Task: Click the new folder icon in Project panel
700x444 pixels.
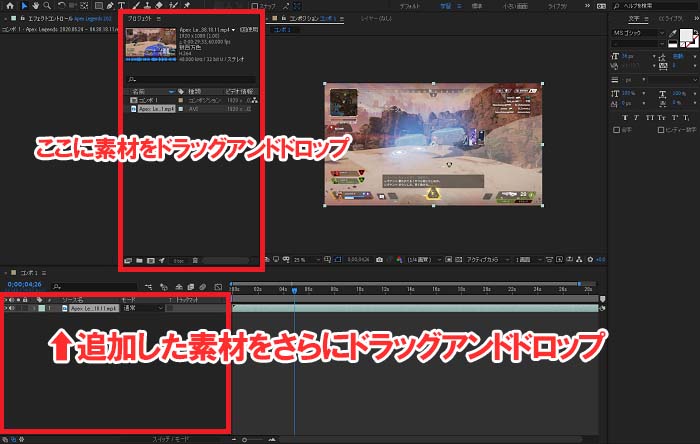Action: coord(139,261)
